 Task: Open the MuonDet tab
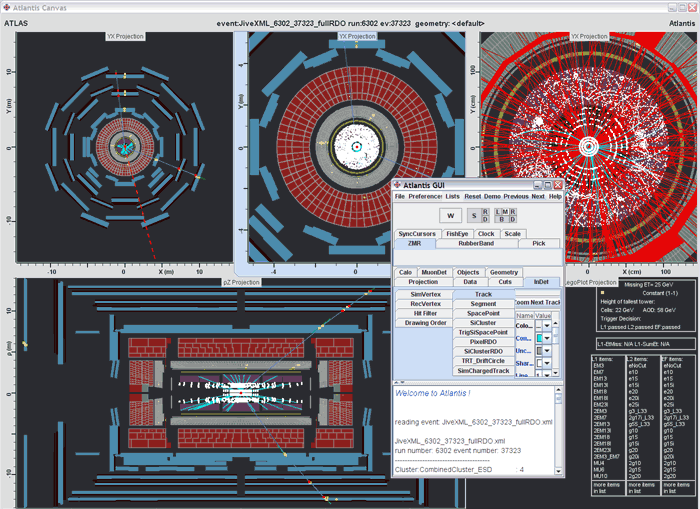point(434,272)
